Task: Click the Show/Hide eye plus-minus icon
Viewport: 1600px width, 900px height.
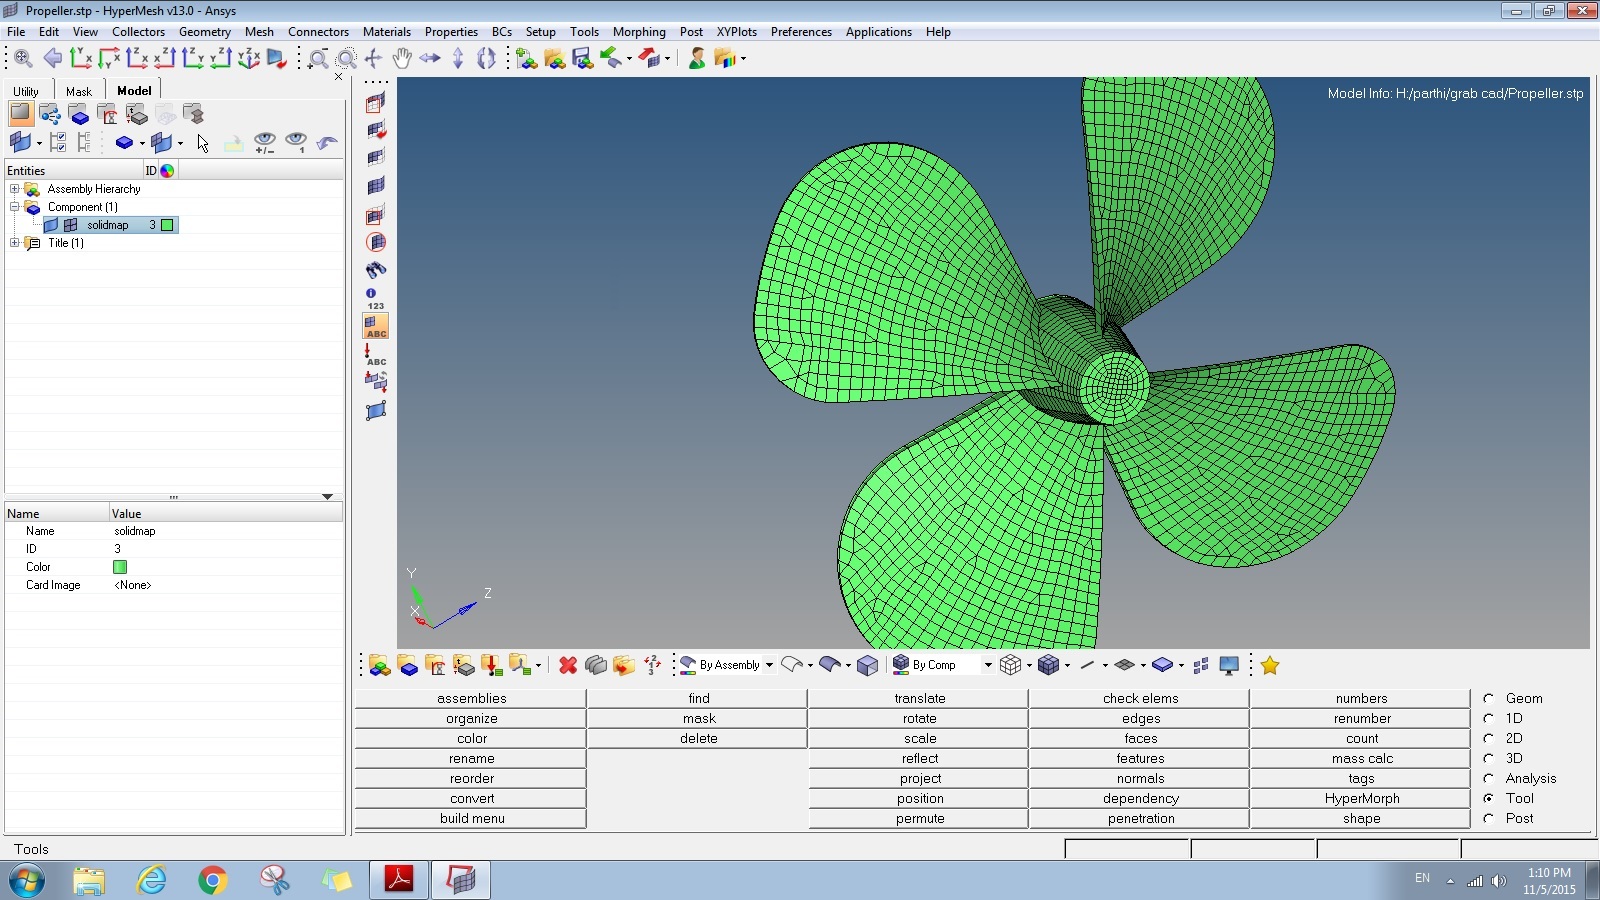Action: [x=264, y=142]
